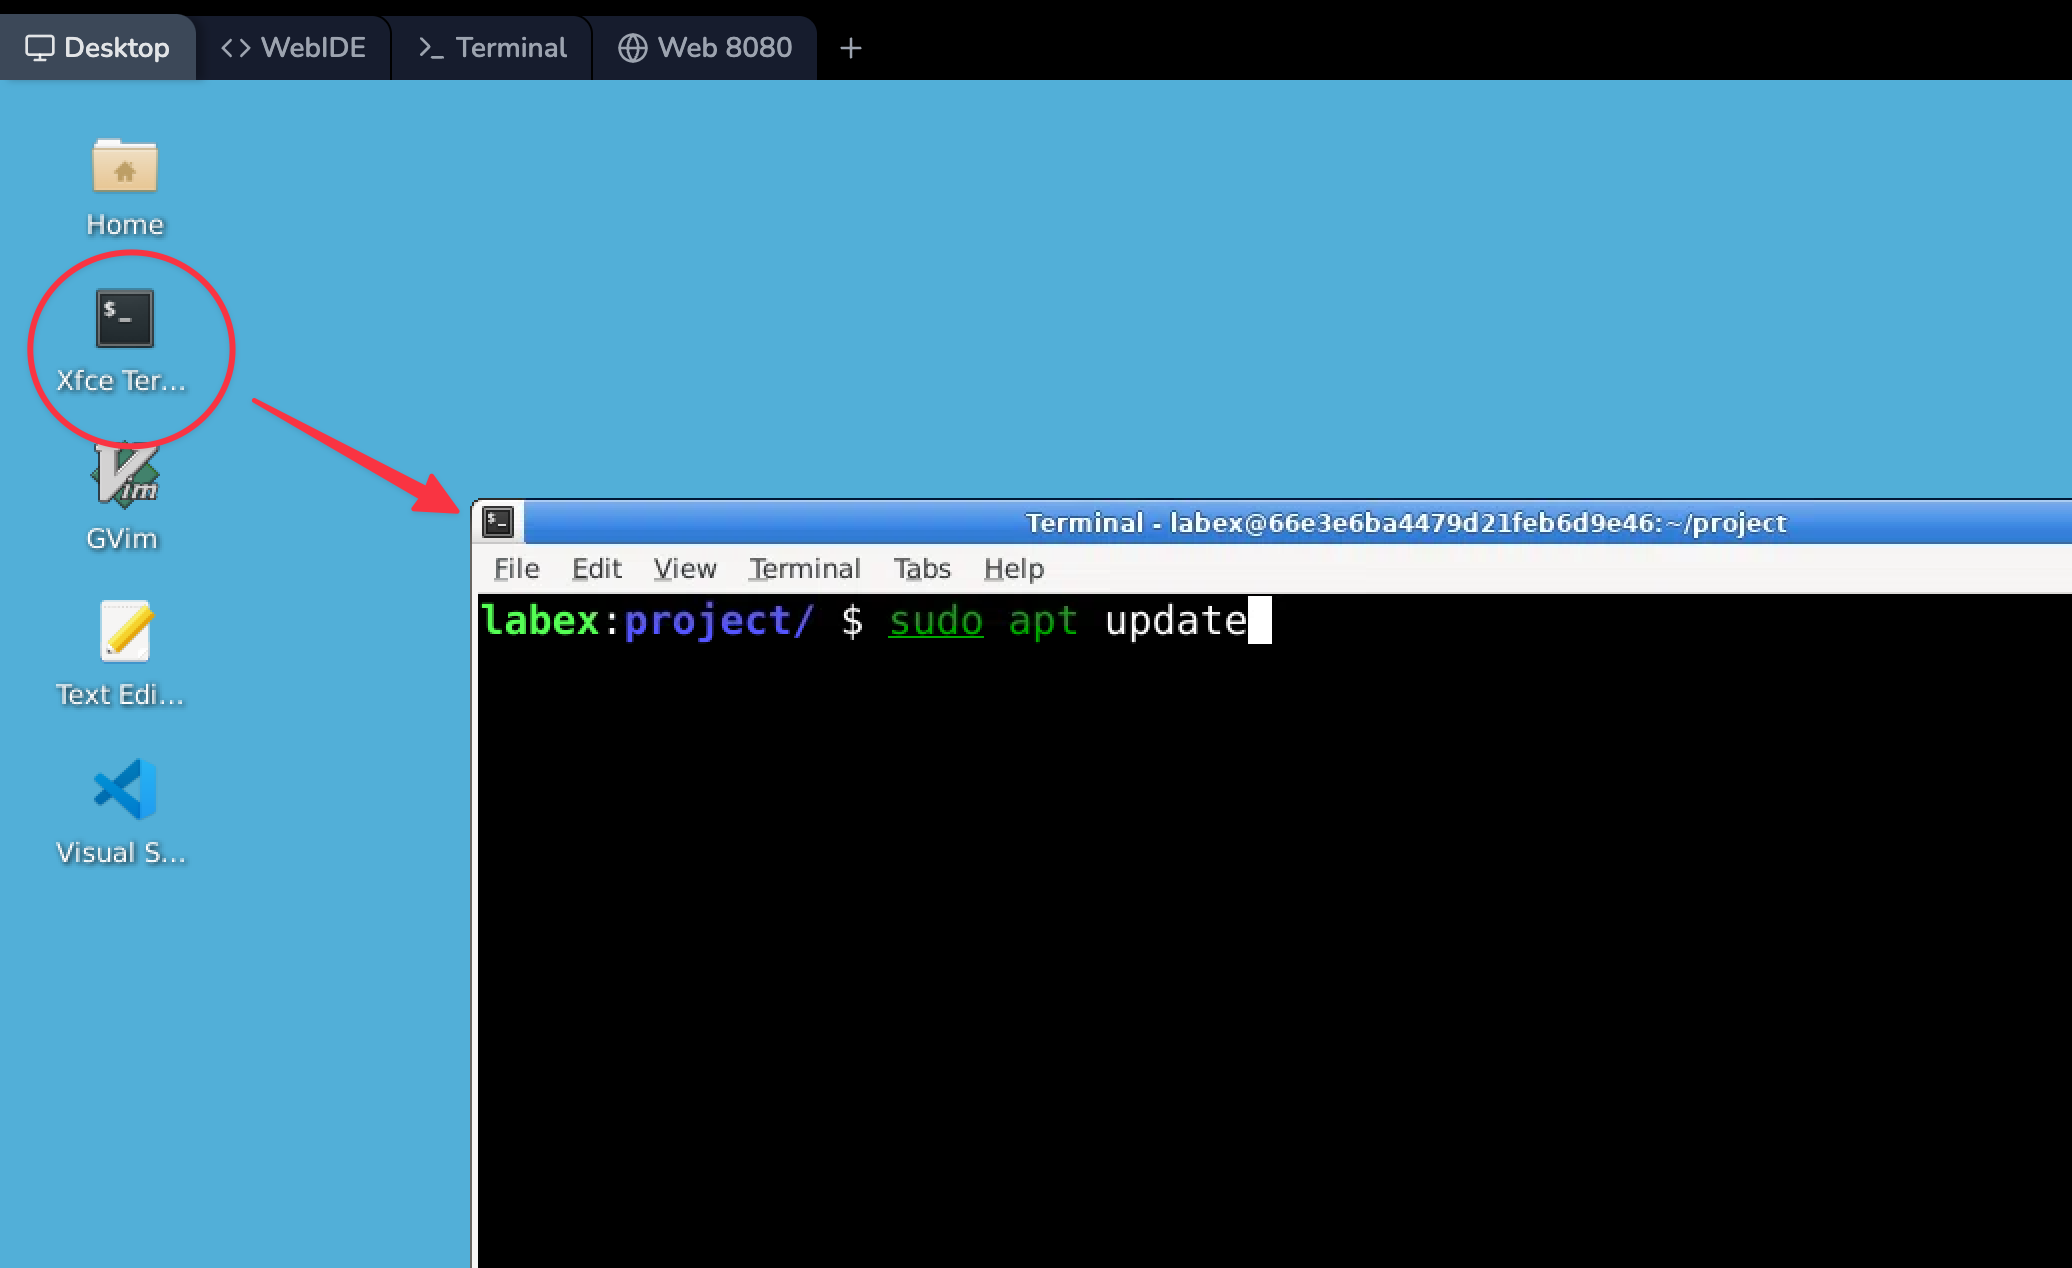Click the Web 8080 globe icon
Viewport: 2072px width, 1268px height.
point(632,46)
